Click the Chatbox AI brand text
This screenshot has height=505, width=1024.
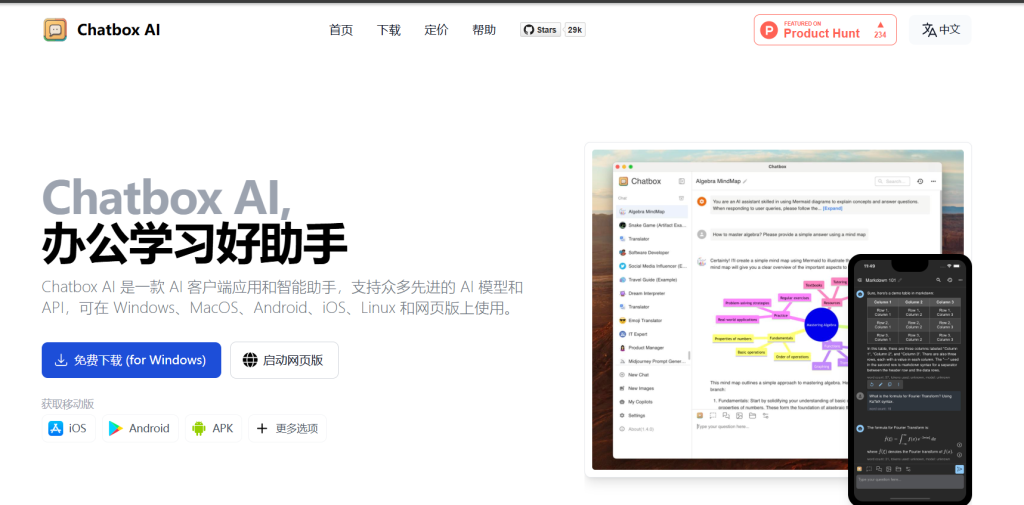click(x=118, y=30)
